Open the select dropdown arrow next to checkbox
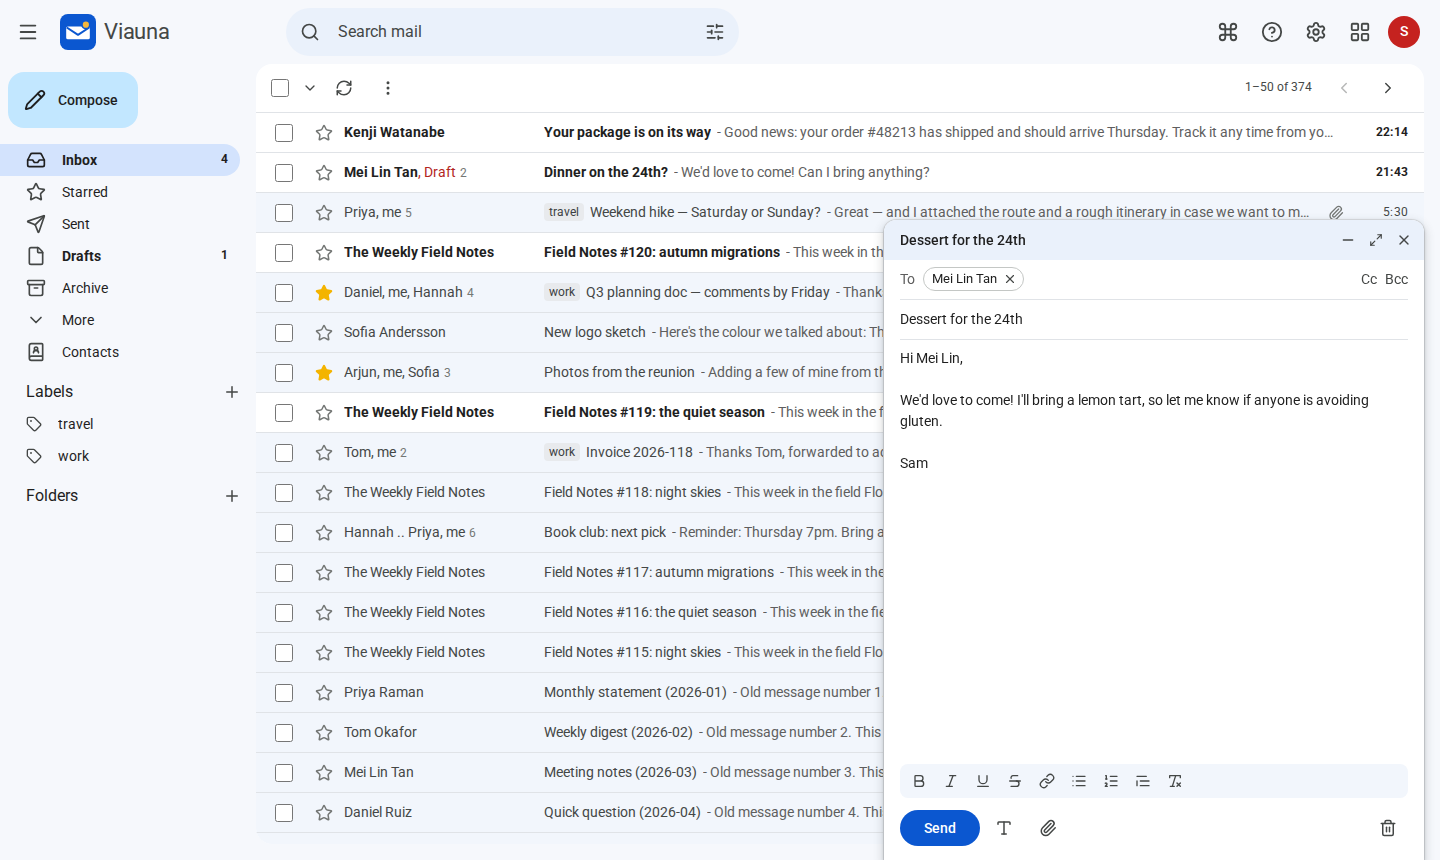This screenshot has width=1440, height=860. coord(310,88)
